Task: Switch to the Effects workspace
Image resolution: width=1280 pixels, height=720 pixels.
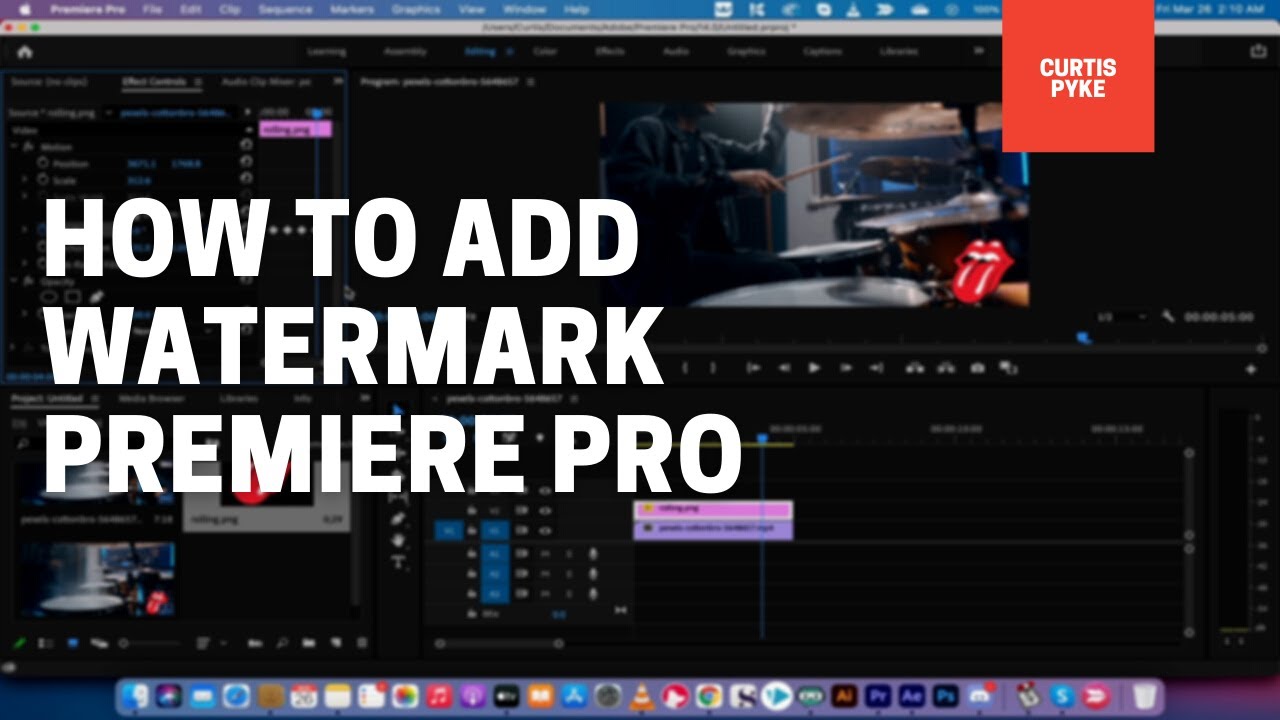Action: coord(610,51)
